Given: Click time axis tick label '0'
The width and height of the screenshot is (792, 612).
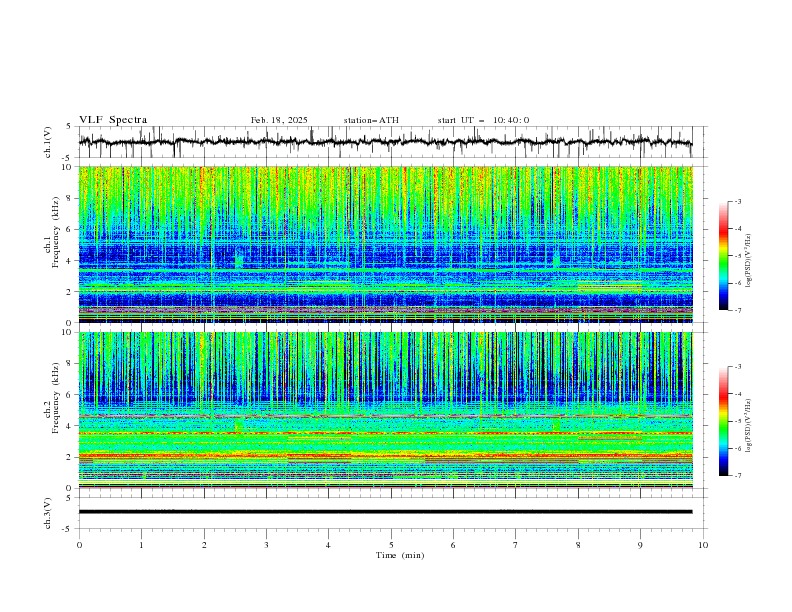Looking at the screenshot, I should click(79, 545).
